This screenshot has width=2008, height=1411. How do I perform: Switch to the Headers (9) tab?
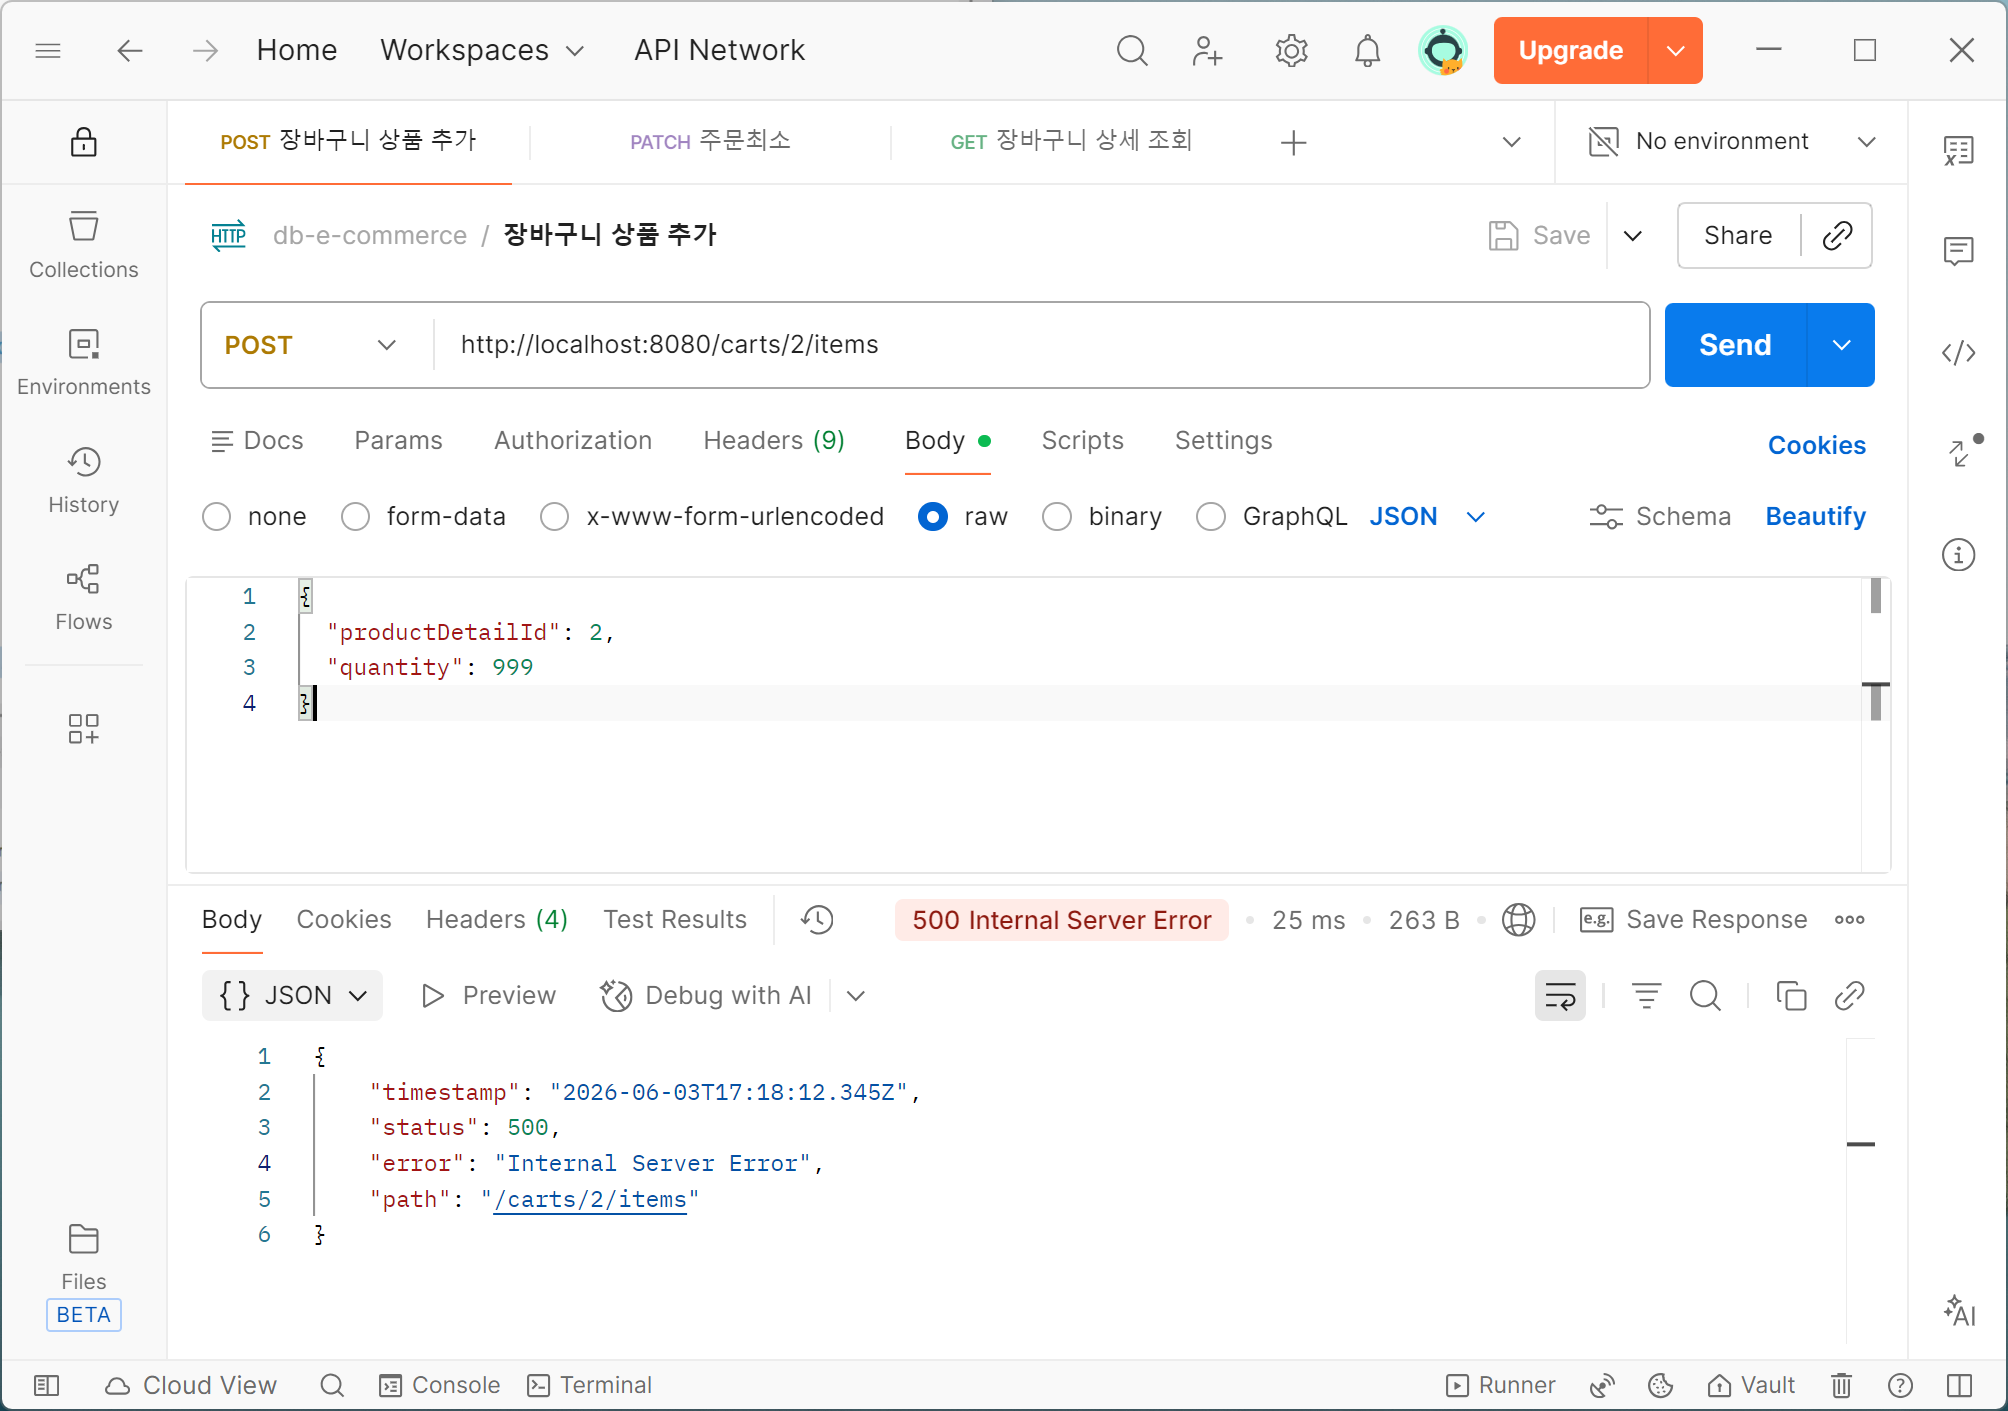coord(774,441)
